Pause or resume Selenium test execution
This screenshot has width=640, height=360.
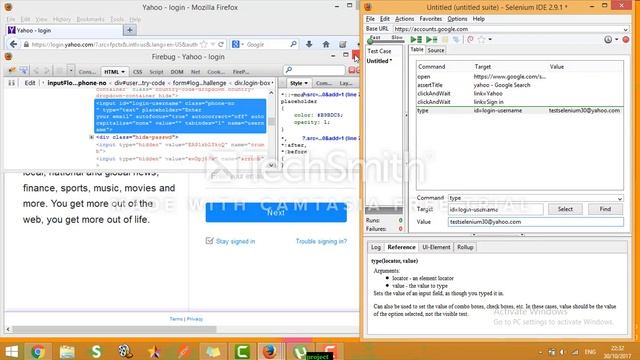(x=445, y=39)
